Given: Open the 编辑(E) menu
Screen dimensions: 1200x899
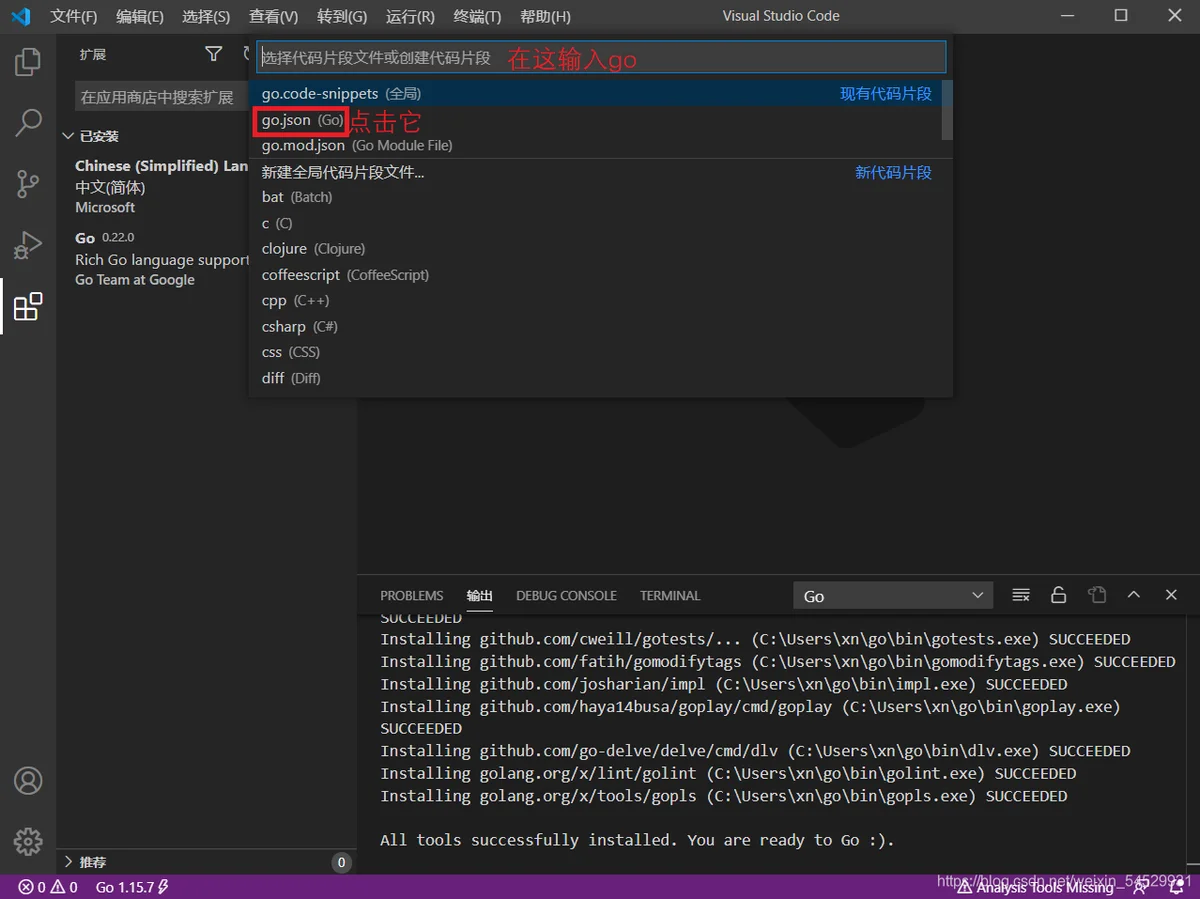Looking at the screenshot, I should pyautogui.click(x=140, y=16).
